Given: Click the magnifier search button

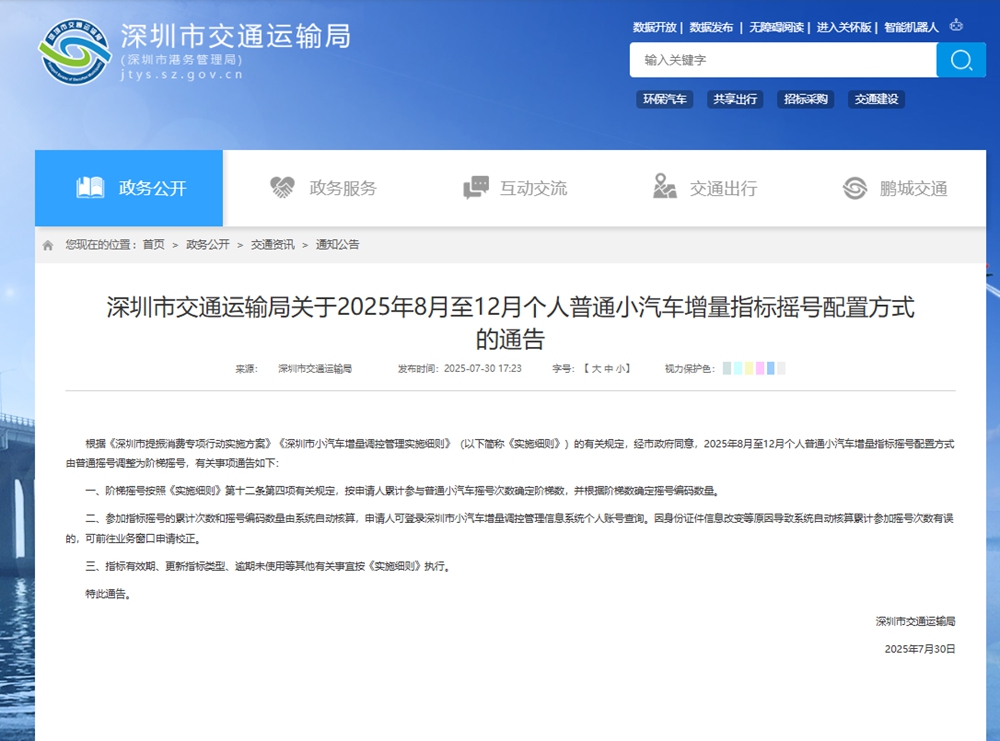Looking at the screenshot, I should tap(961, 60).
